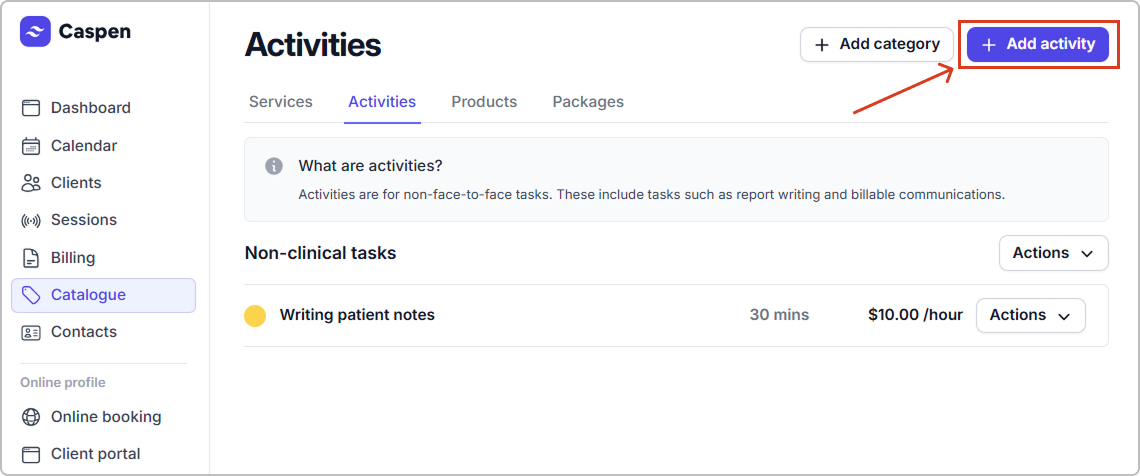Click the Clients people icon
This screenshot has height=476, width=1140.
(x=31, y=183)
